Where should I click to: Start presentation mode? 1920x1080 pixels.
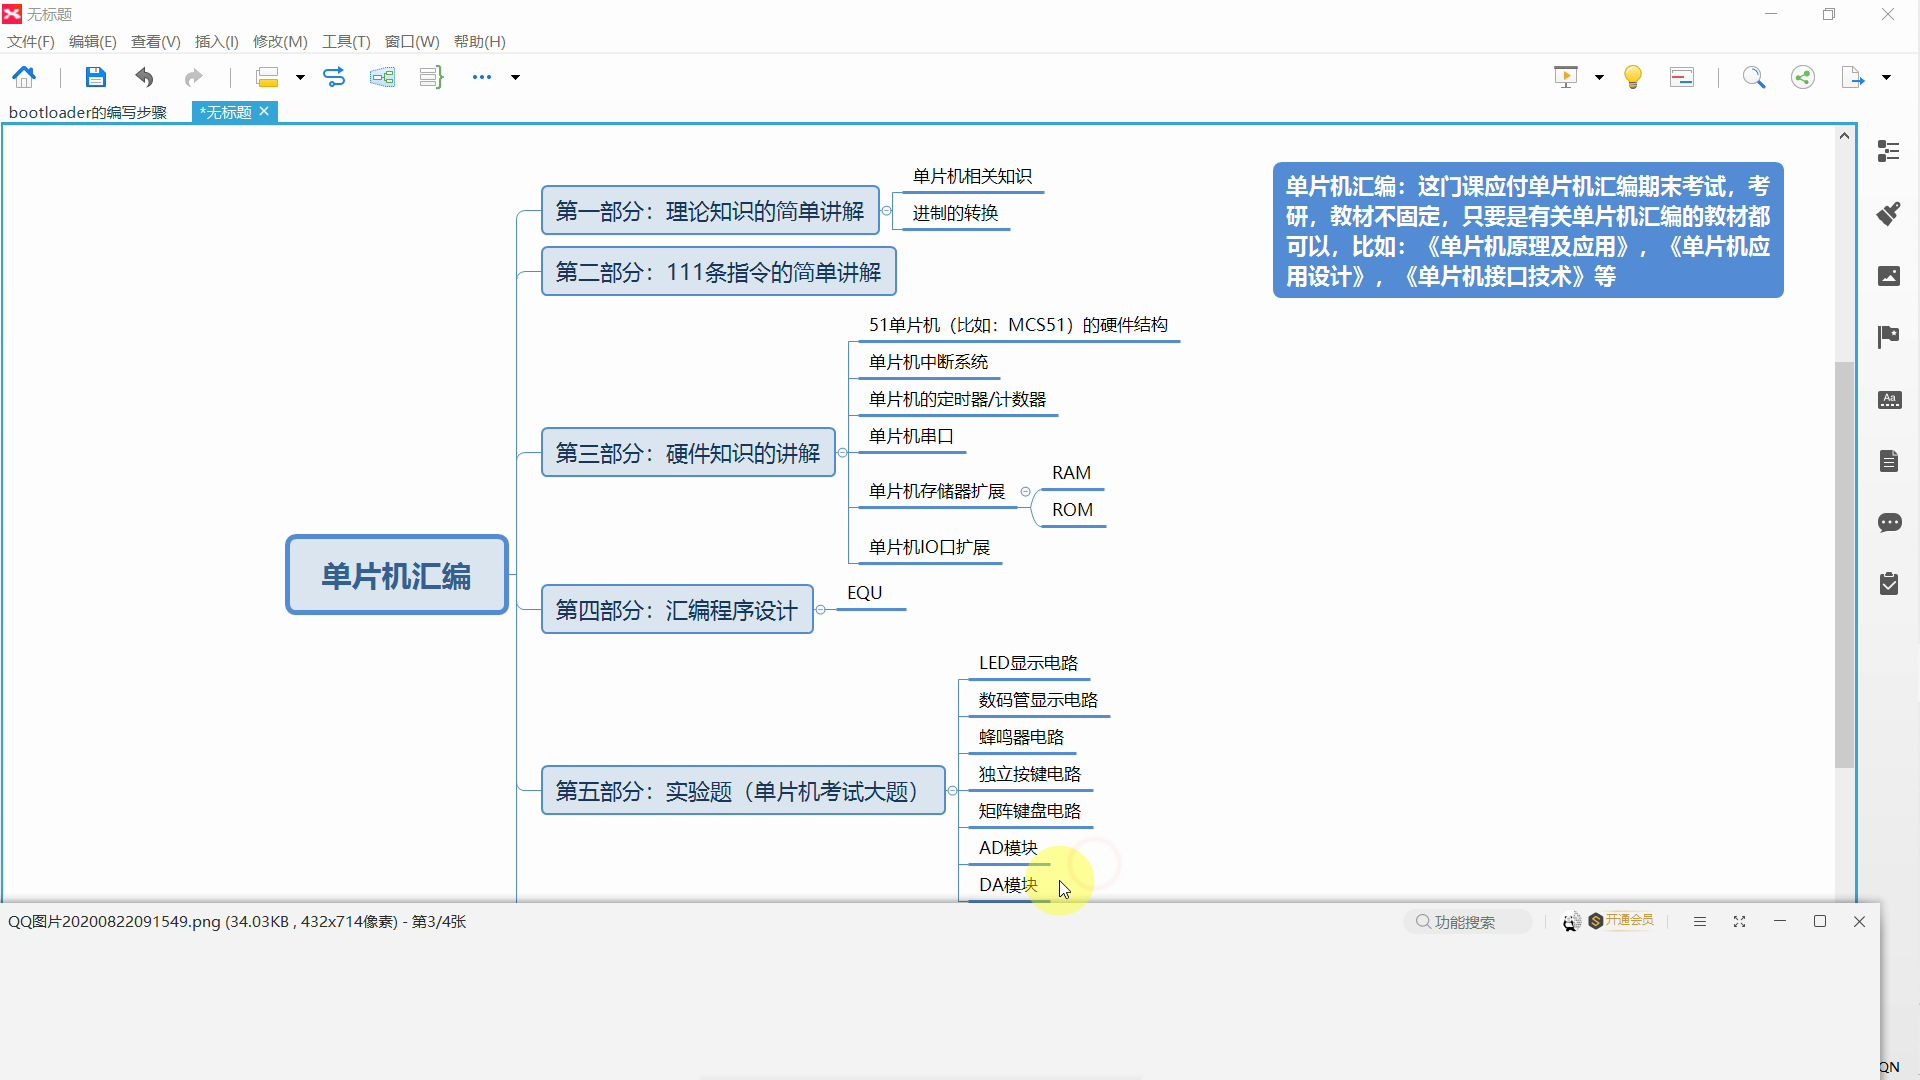pyautogui.click(x=1566, y=77)
